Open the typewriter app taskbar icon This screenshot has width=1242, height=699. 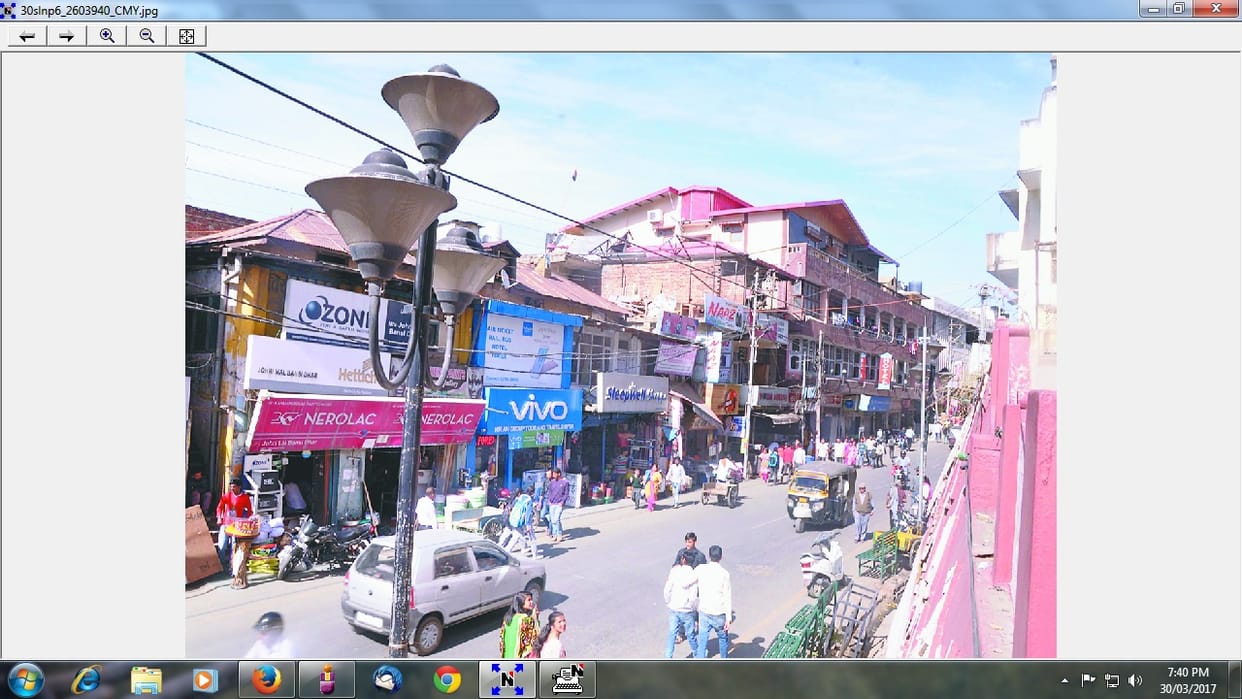tap(567, 680)
